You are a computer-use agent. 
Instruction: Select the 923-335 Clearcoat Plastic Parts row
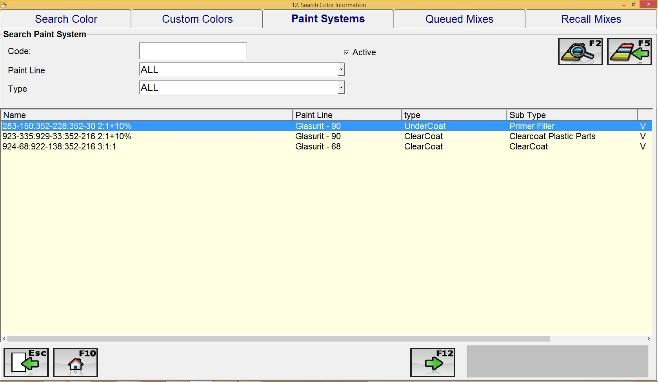pyautogui.click(x=326, y=136)
